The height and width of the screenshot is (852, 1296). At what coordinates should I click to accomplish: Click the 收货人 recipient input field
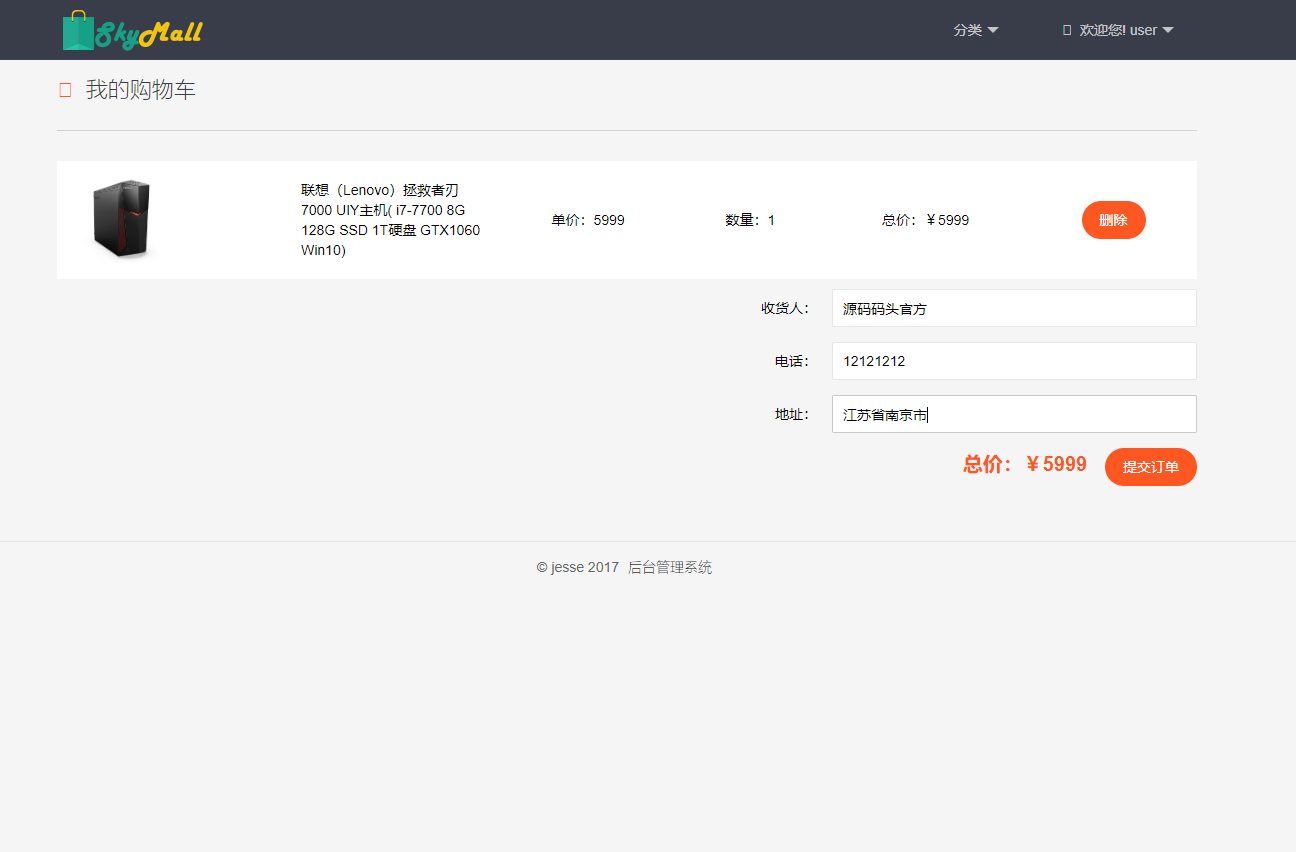pyautogui.click(x=1013, y=308)
